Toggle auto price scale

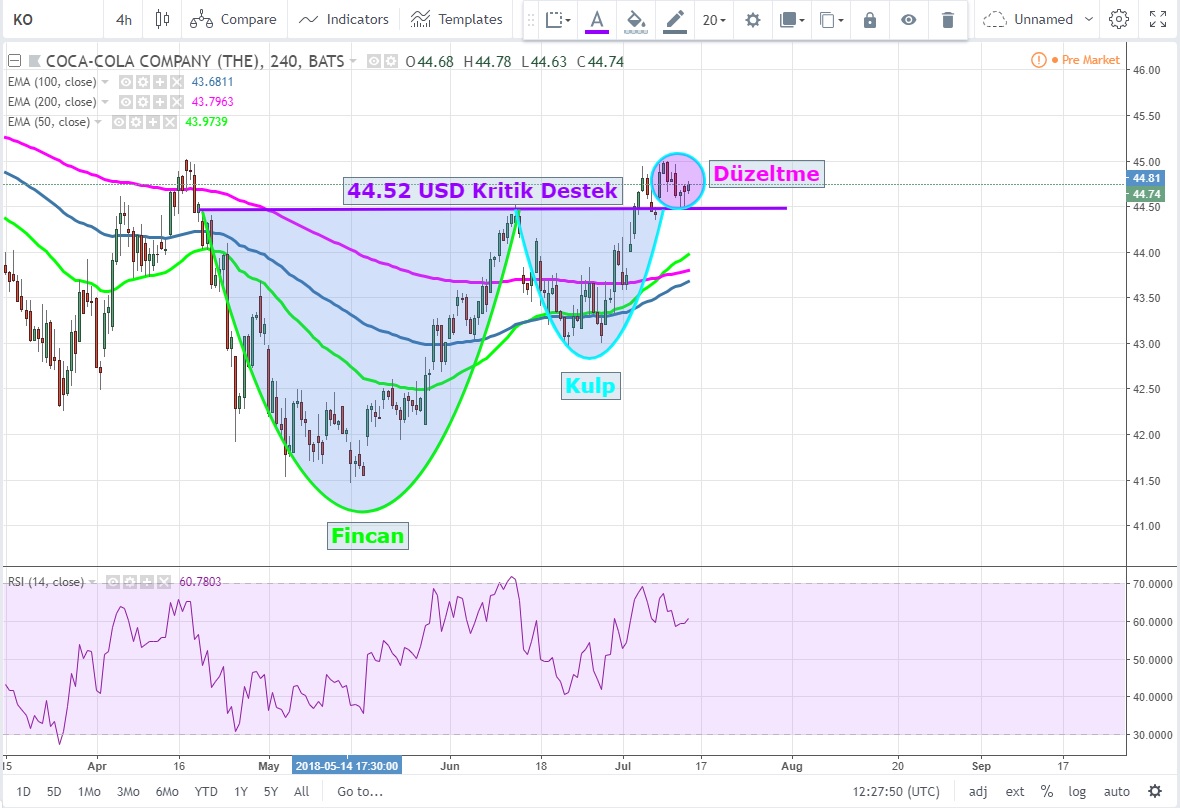(1117, 791)
